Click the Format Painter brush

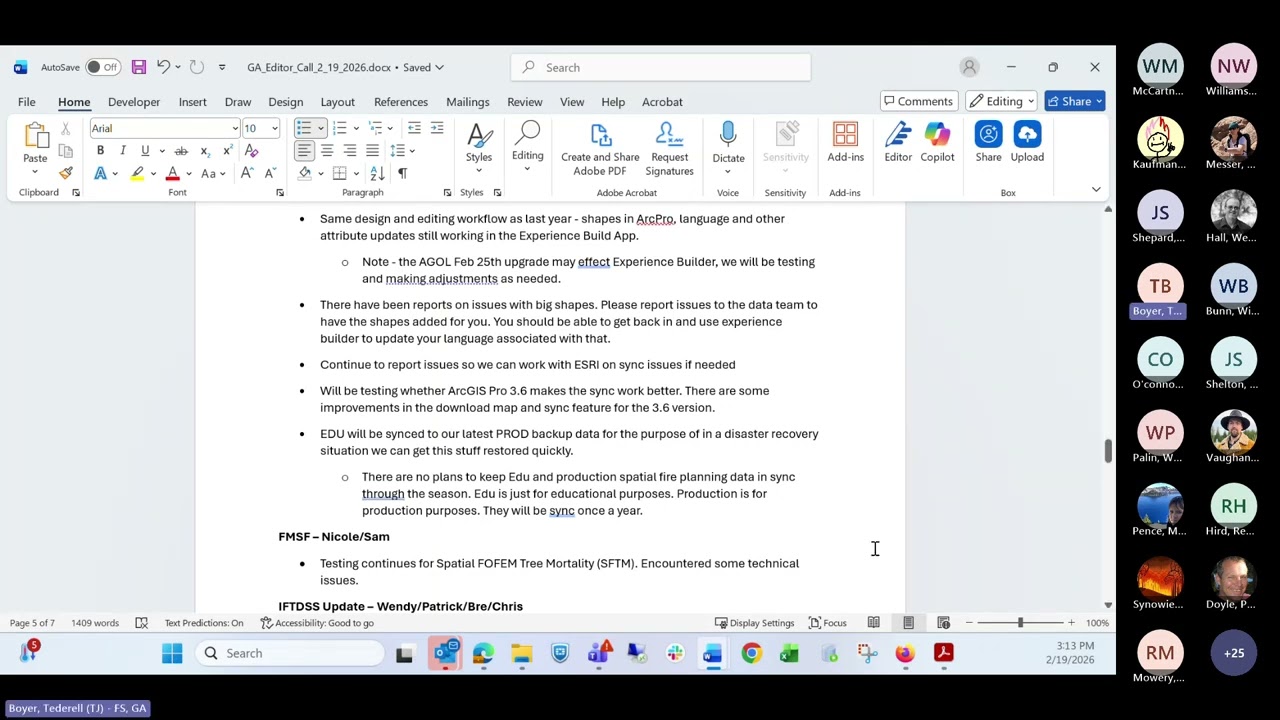66,173
